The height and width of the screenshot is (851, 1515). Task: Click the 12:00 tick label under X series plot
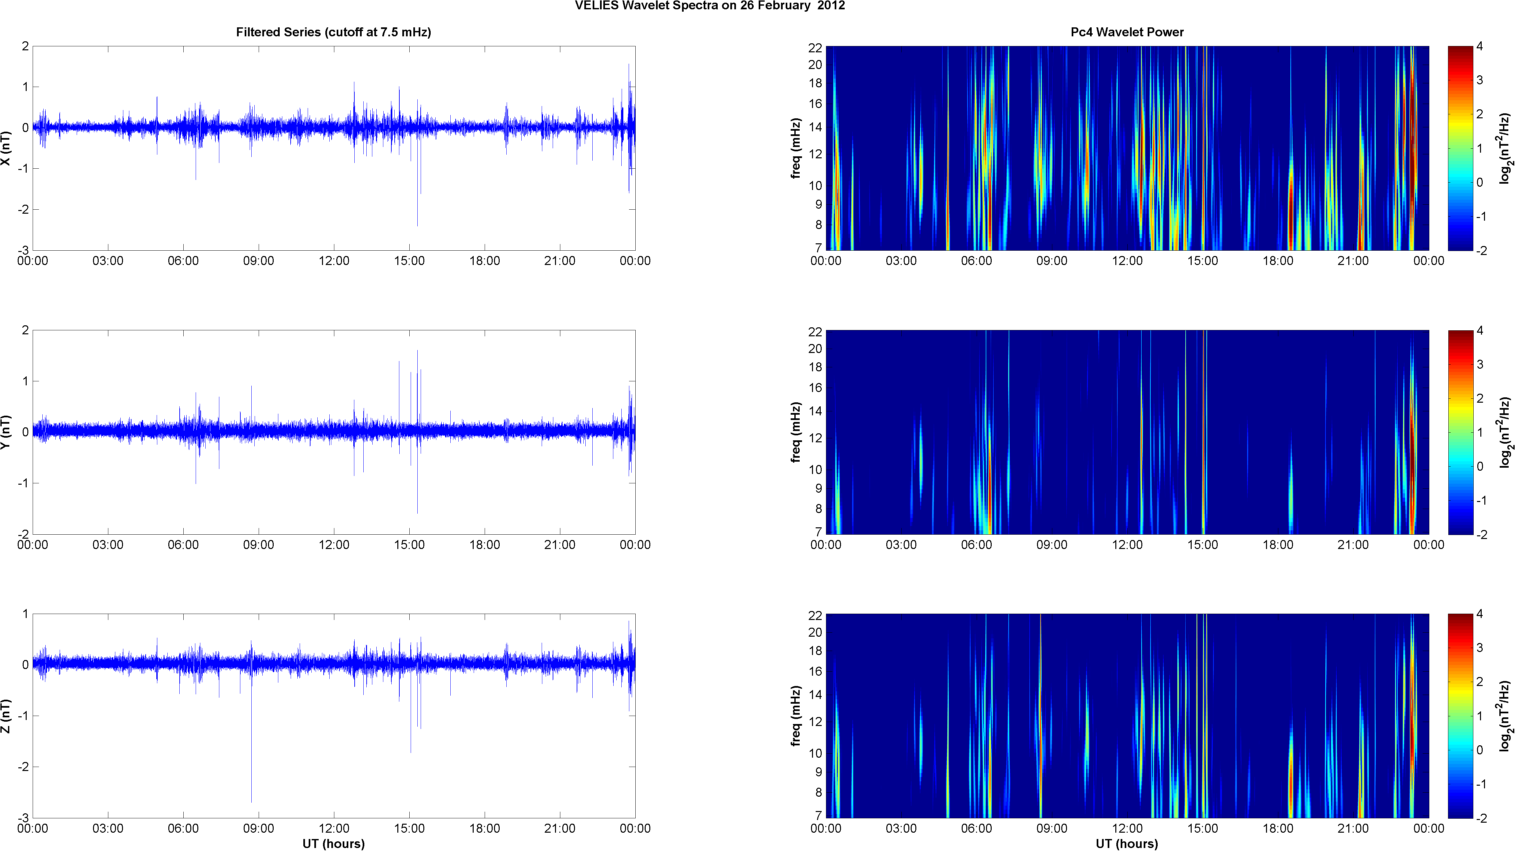point(334,261)
